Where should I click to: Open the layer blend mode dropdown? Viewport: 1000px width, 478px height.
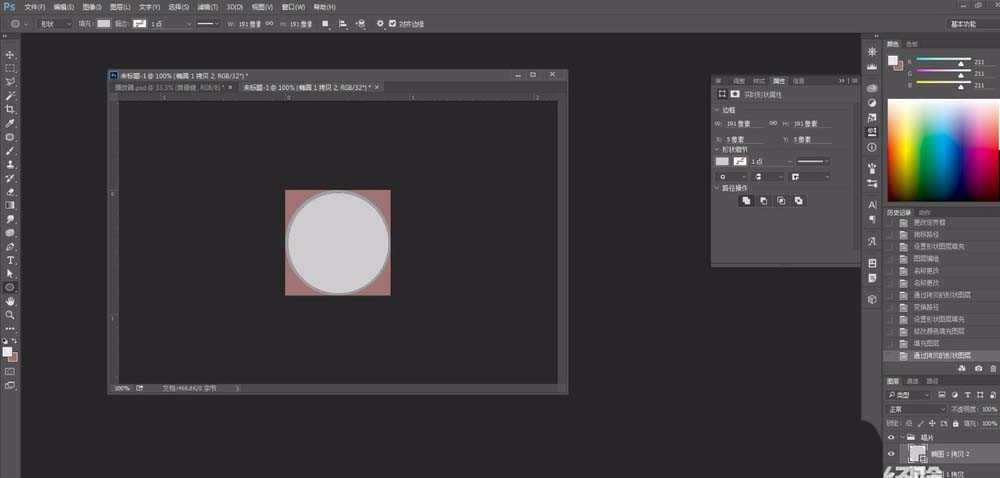tap(916, 409)
